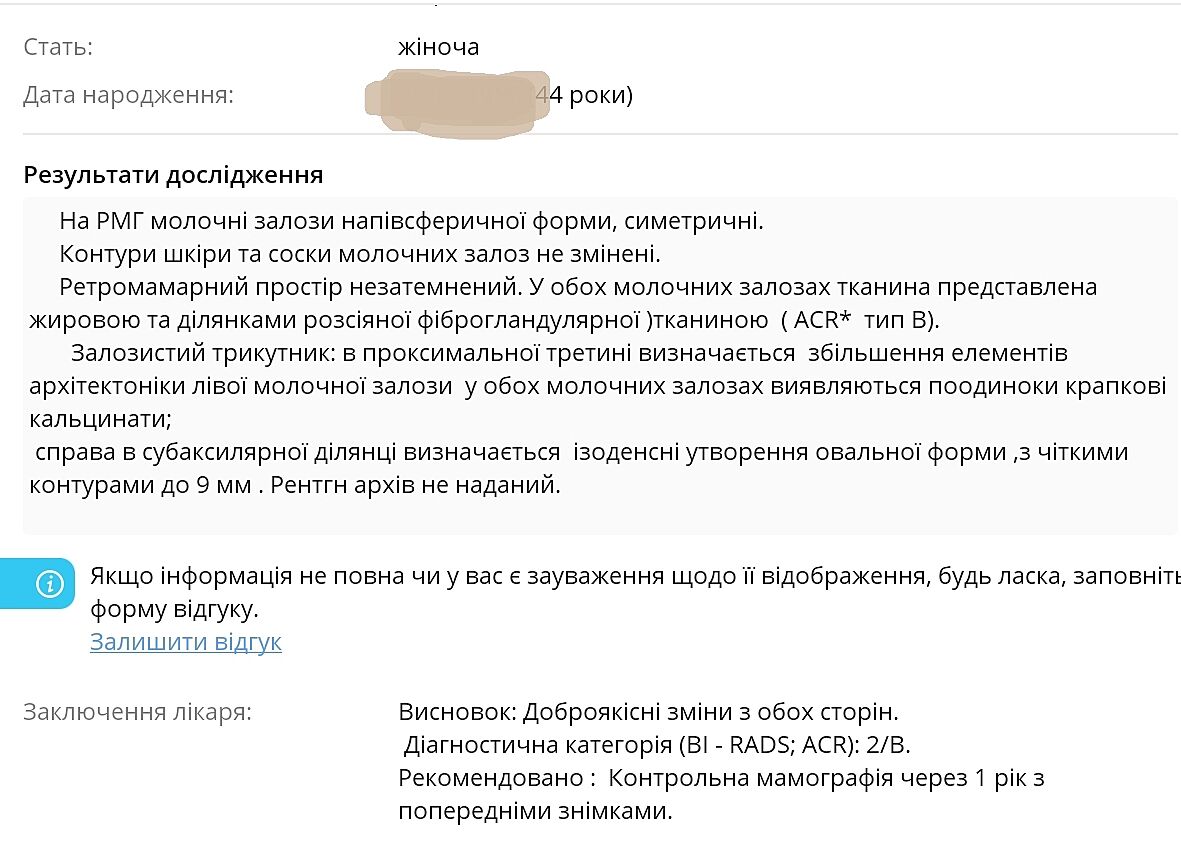The height and width of the screenshot is (846, 1181).
Task: Click the "Діагностична категорія (BI - RADS; ACR)" line
Action: (658, 745)
